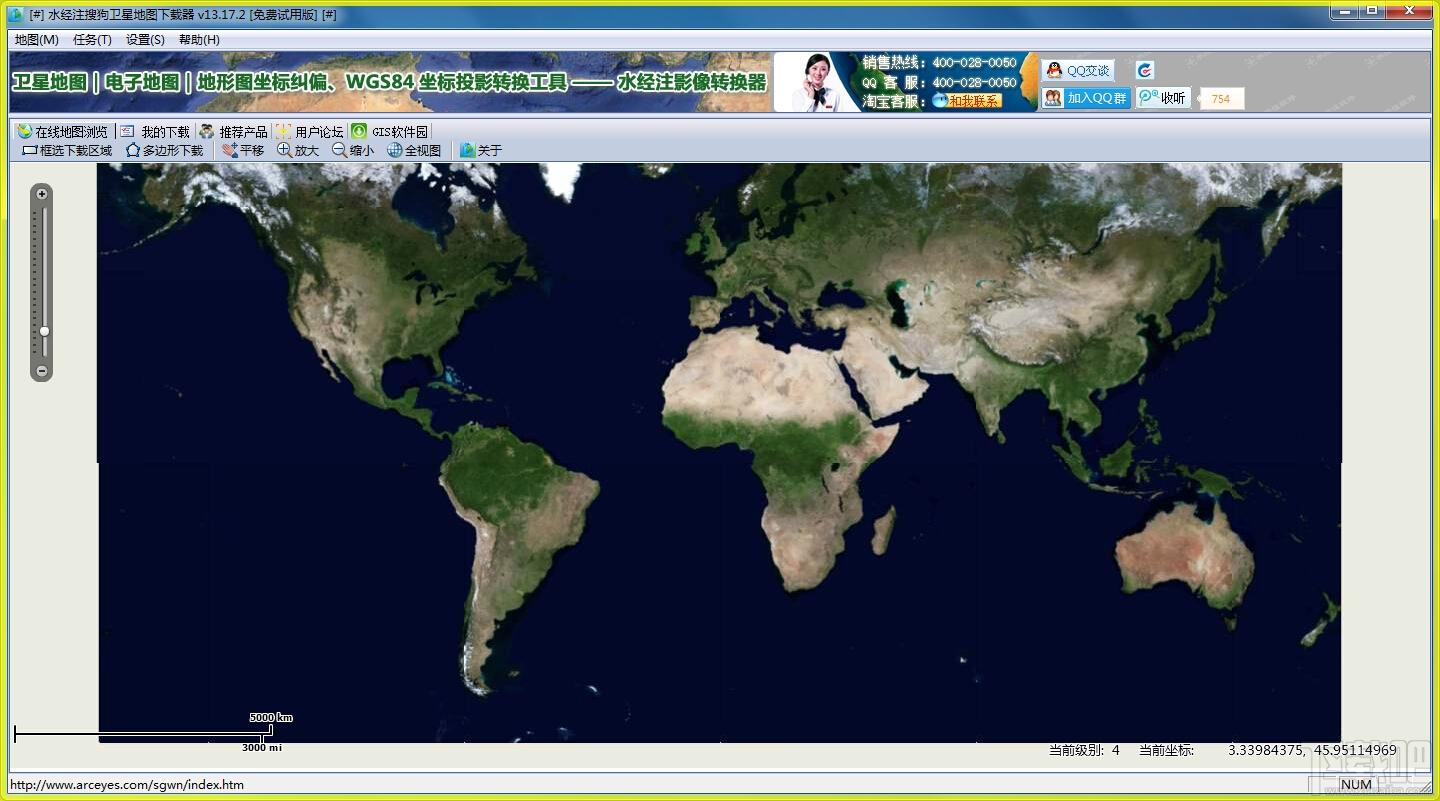1440x801 pixels.
Task: Click the 5000 km scale bar label
Action: click(271, 718)
